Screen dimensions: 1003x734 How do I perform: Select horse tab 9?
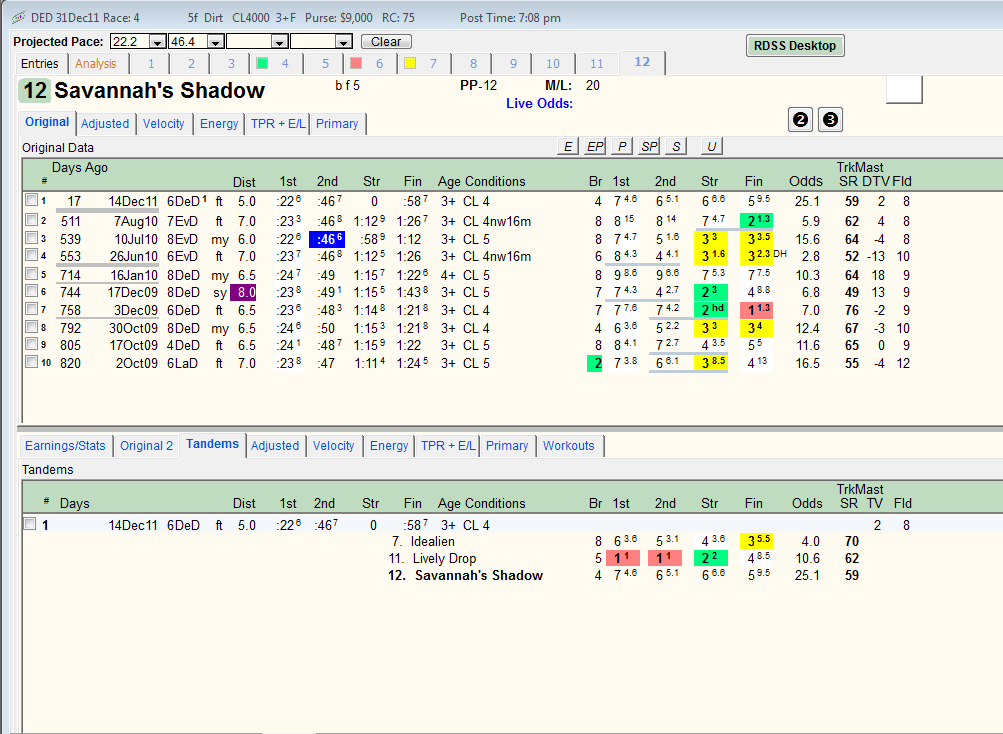514,63
